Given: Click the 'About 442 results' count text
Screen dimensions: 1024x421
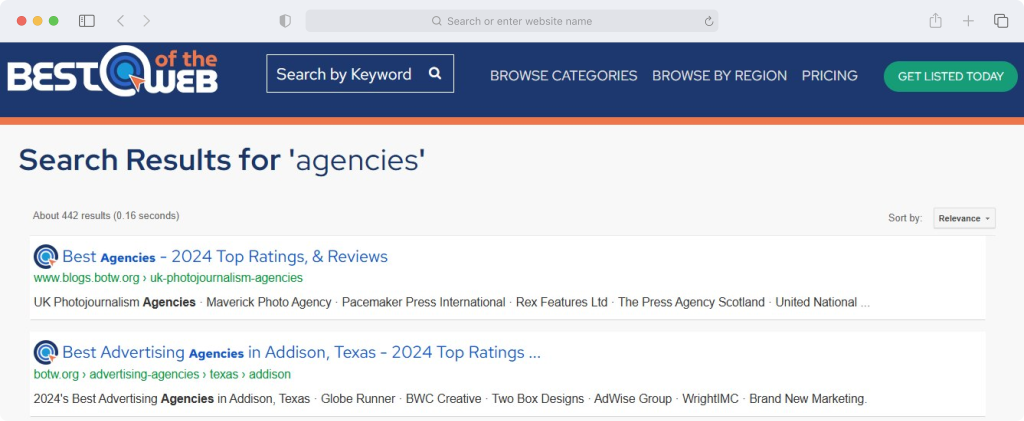Looking at the screenshot, I should pos(106,215).
